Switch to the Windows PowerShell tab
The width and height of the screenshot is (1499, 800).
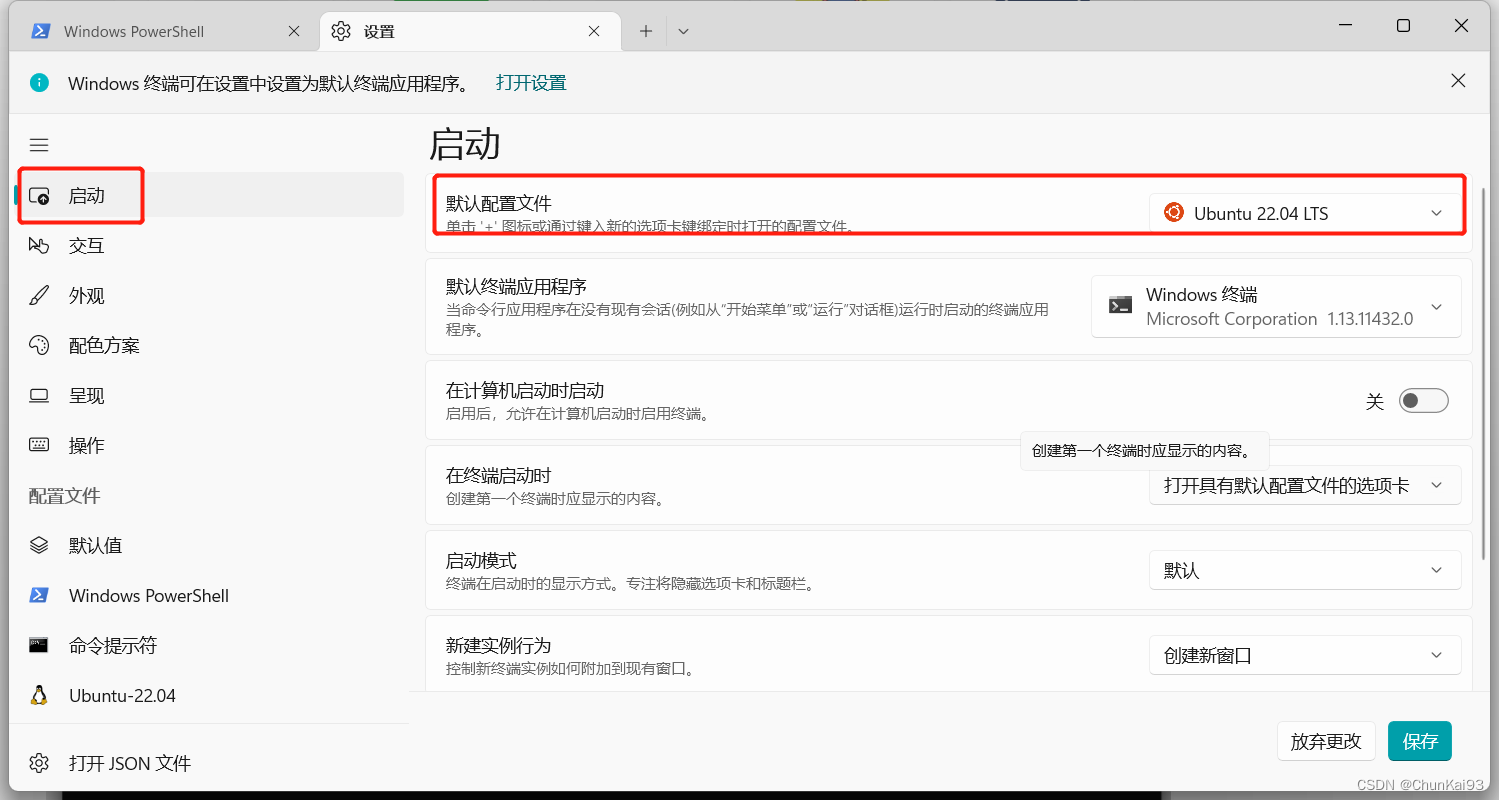[x=167, y=31]
